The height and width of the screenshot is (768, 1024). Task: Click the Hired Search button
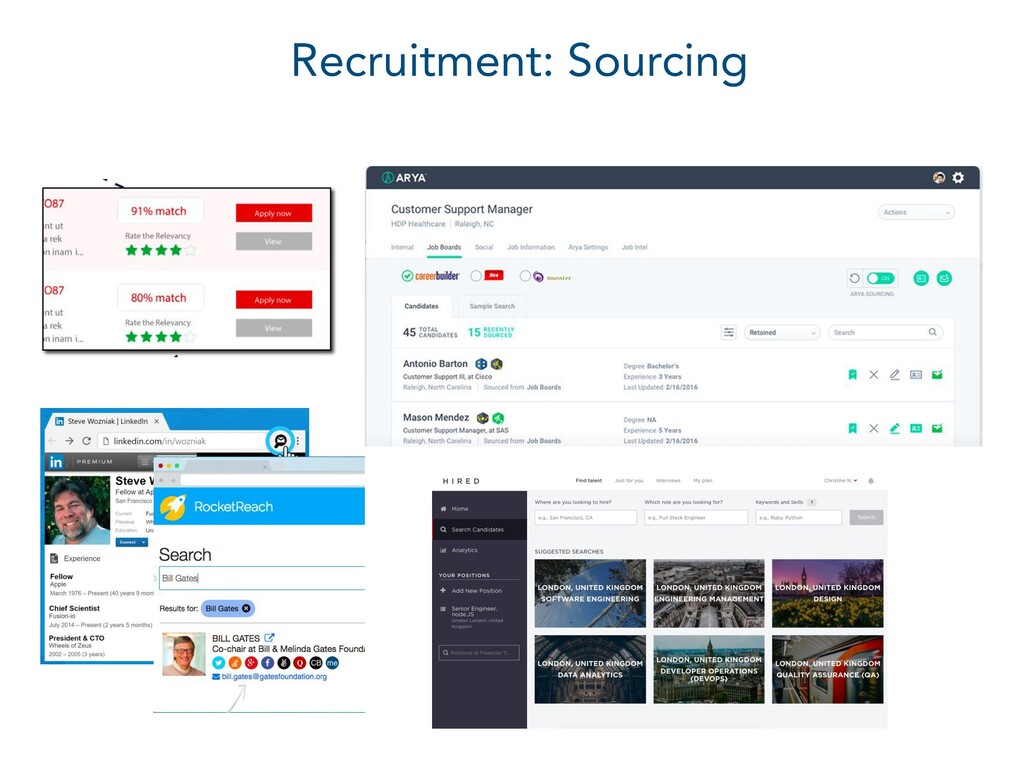pos(867,517)
